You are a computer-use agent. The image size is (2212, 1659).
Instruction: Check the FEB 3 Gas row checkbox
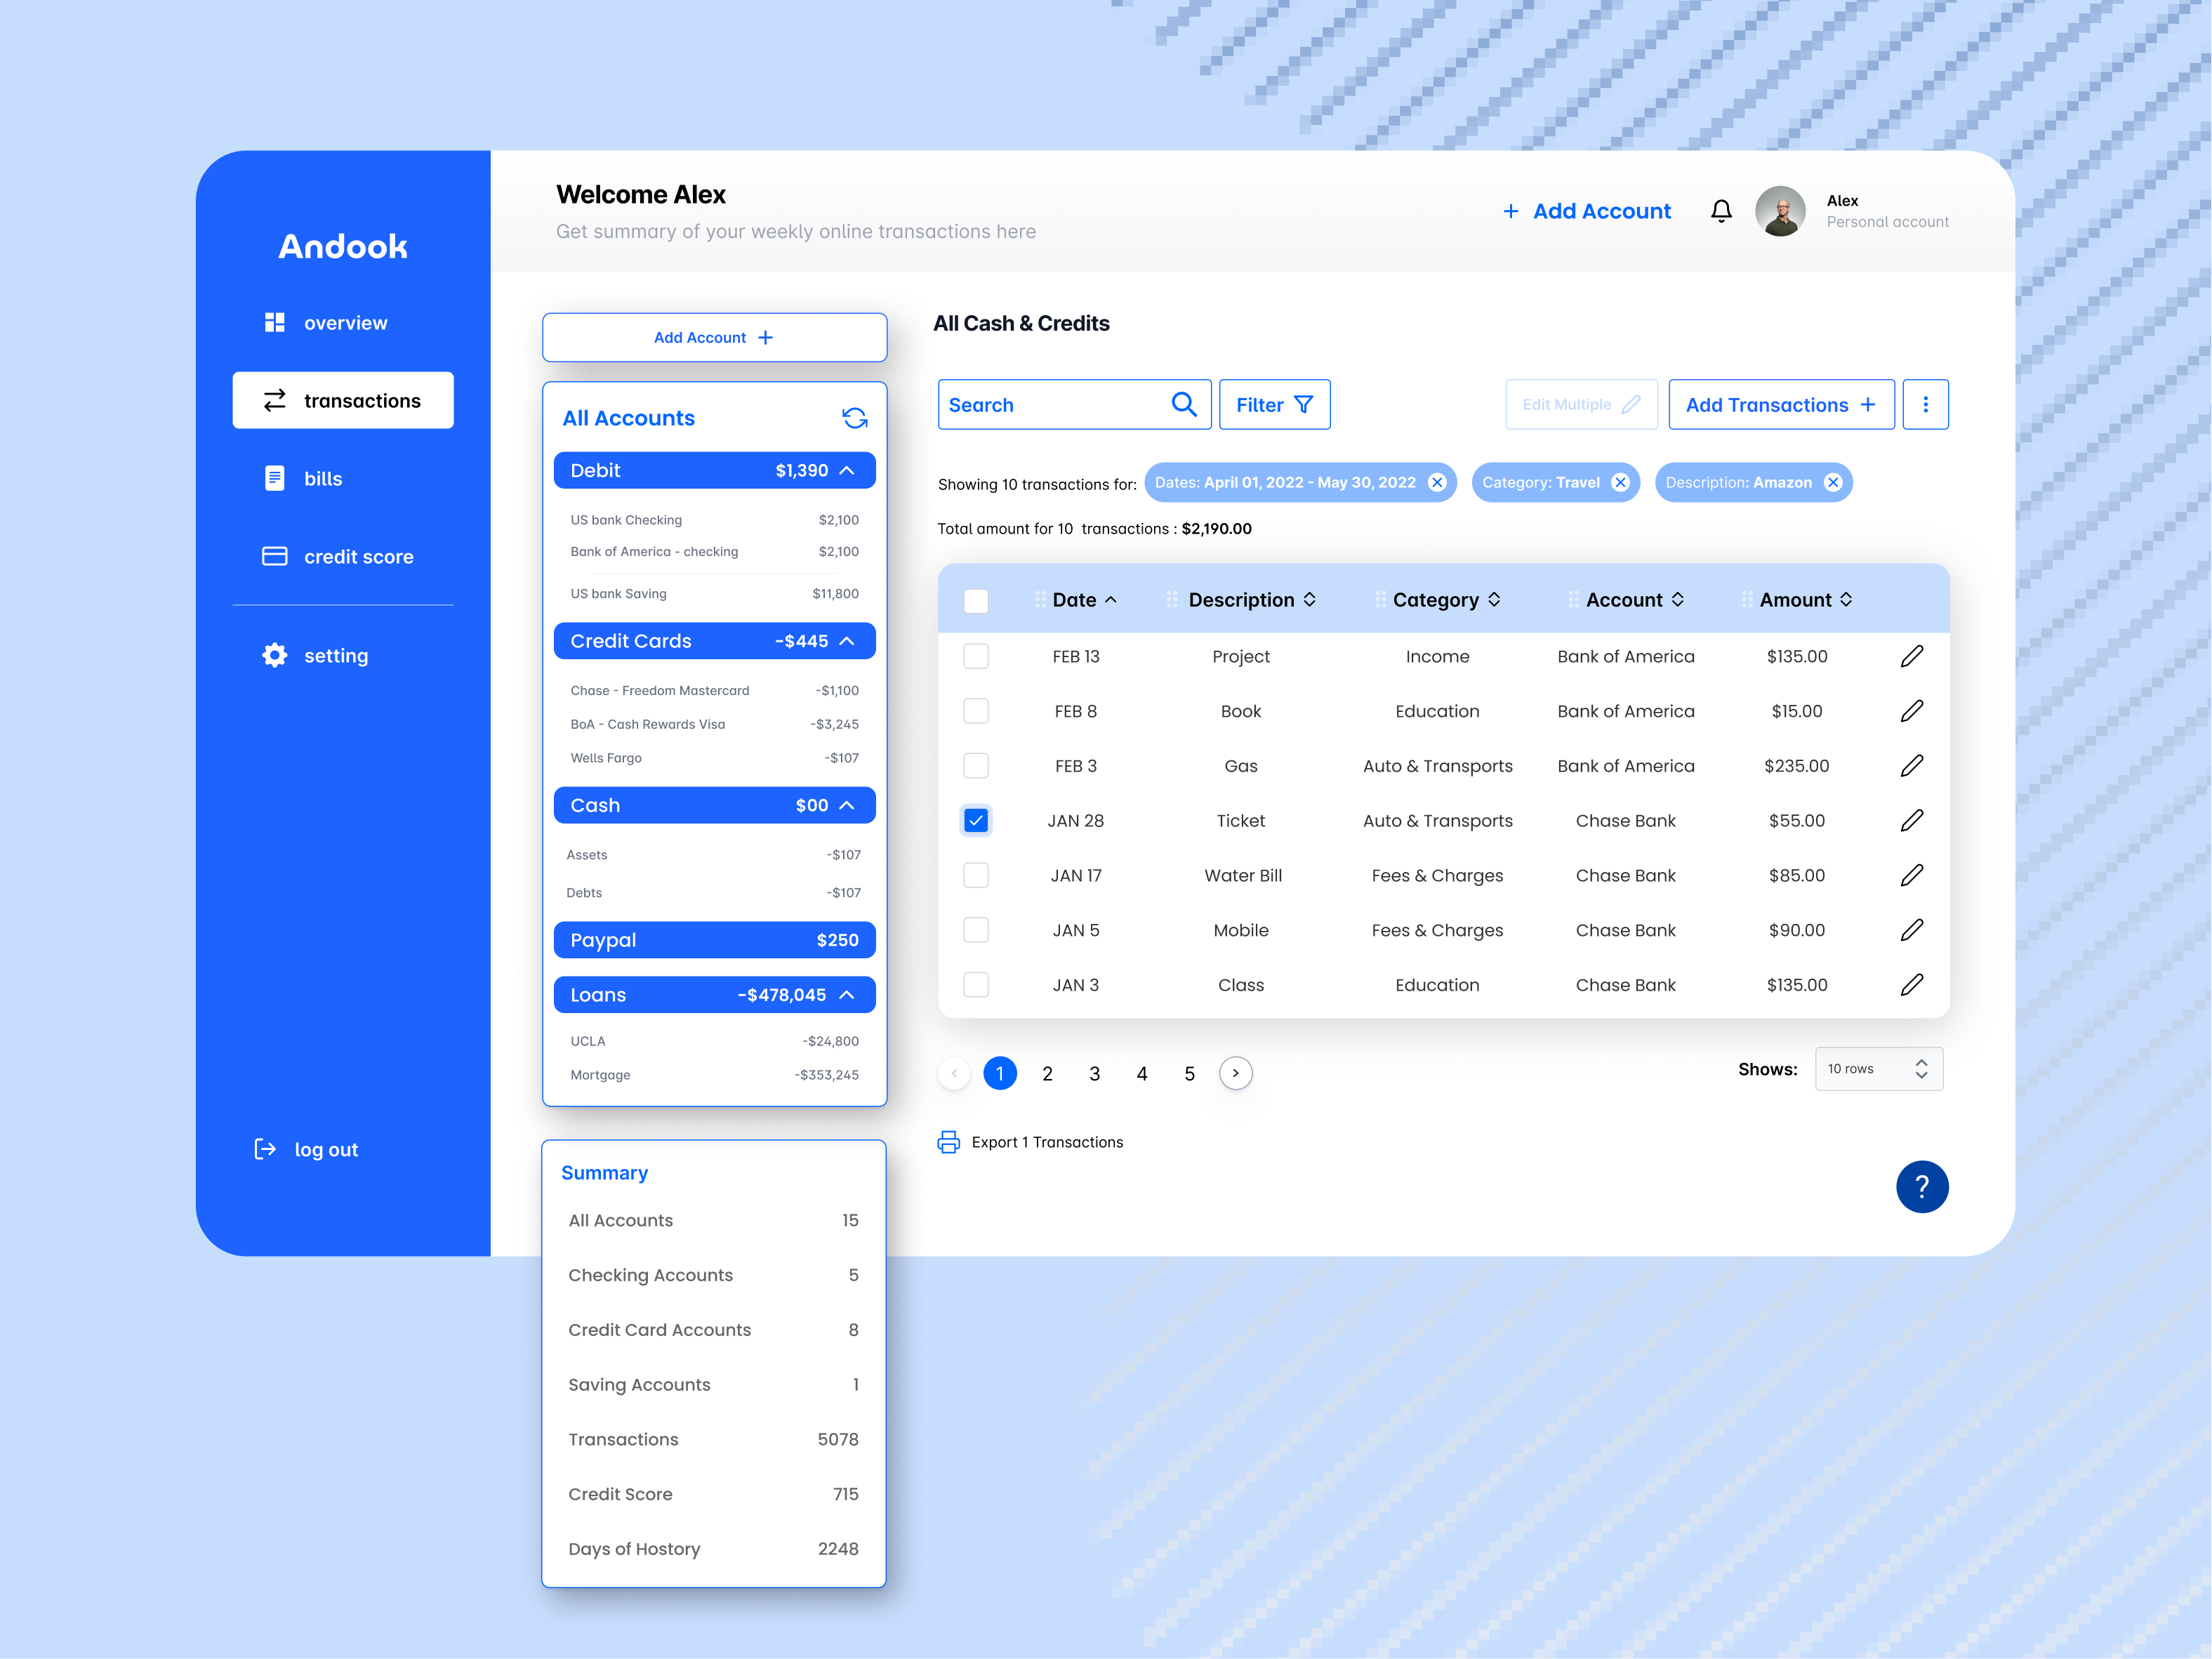click(x=976, y=766)
